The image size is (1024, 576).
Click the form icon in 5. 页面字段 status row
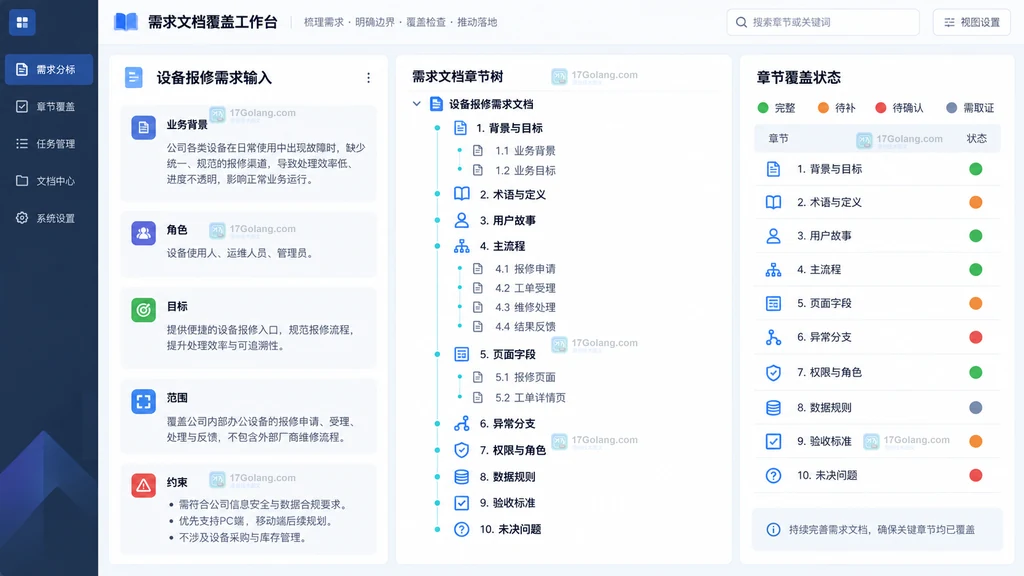coord(773,303)
